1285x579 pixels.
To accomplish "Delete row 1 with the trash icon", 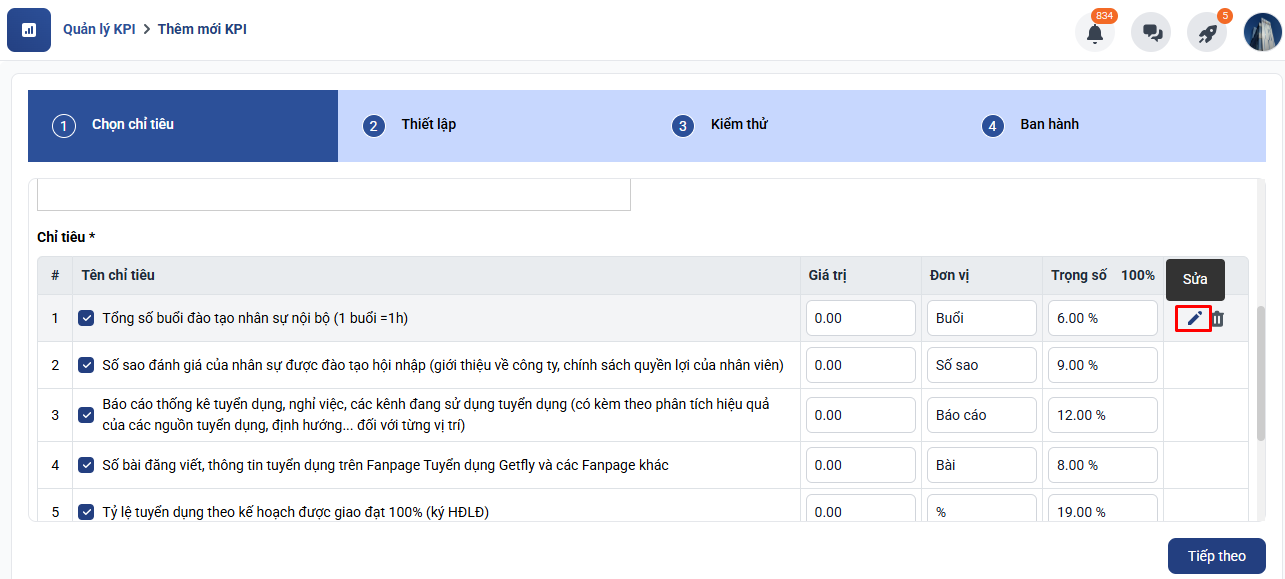I will 1218,319.
